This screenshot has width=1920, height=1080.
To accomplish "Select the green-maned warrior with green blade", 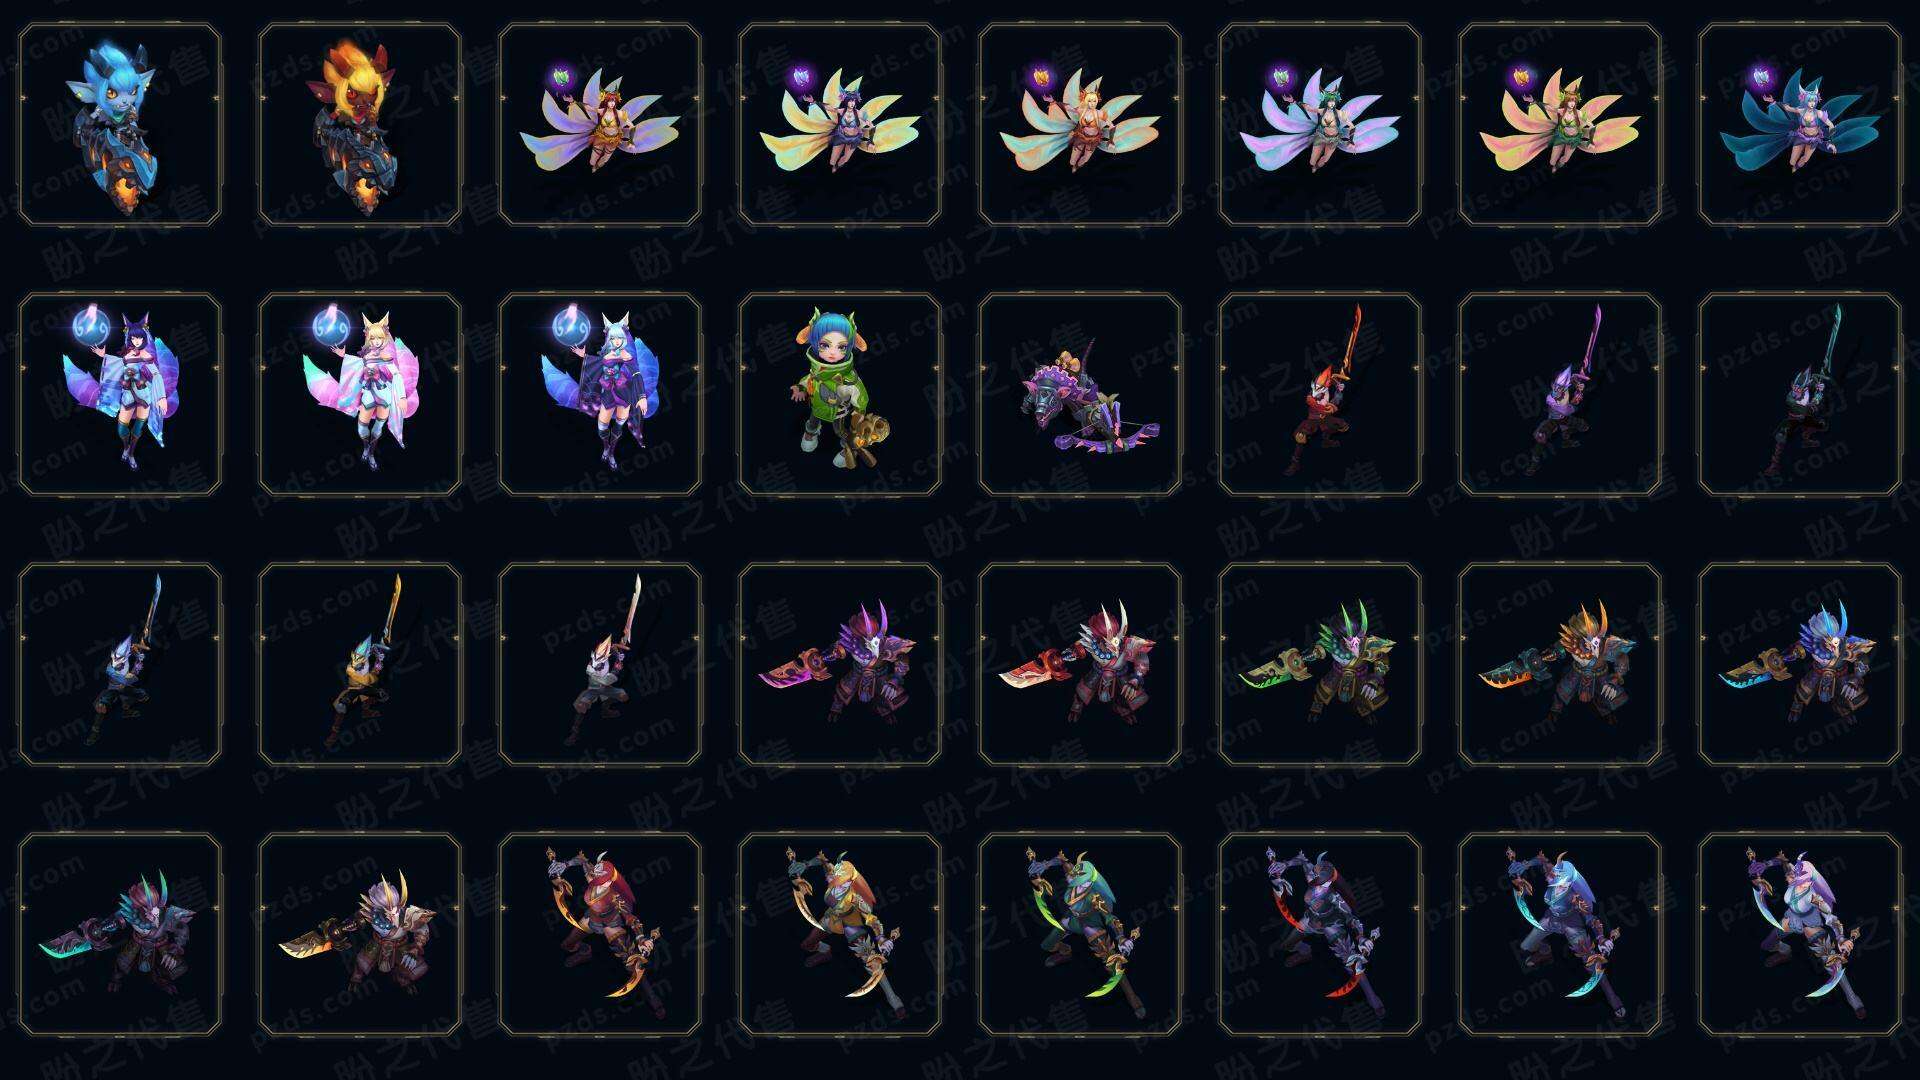I will (x=1320, y=664).
